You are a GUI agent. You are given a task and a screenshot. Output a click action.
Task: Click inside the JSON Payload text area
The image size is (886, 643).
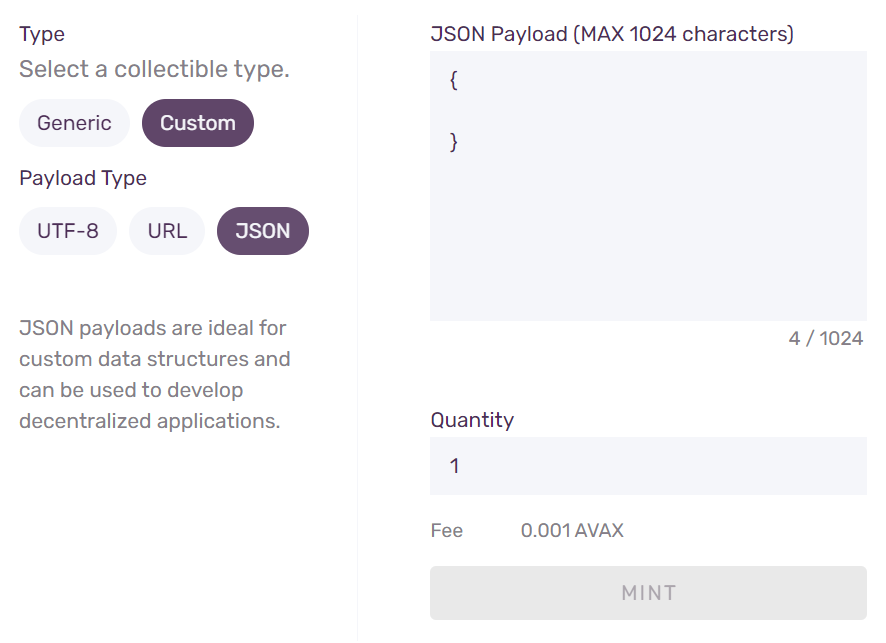648,186
